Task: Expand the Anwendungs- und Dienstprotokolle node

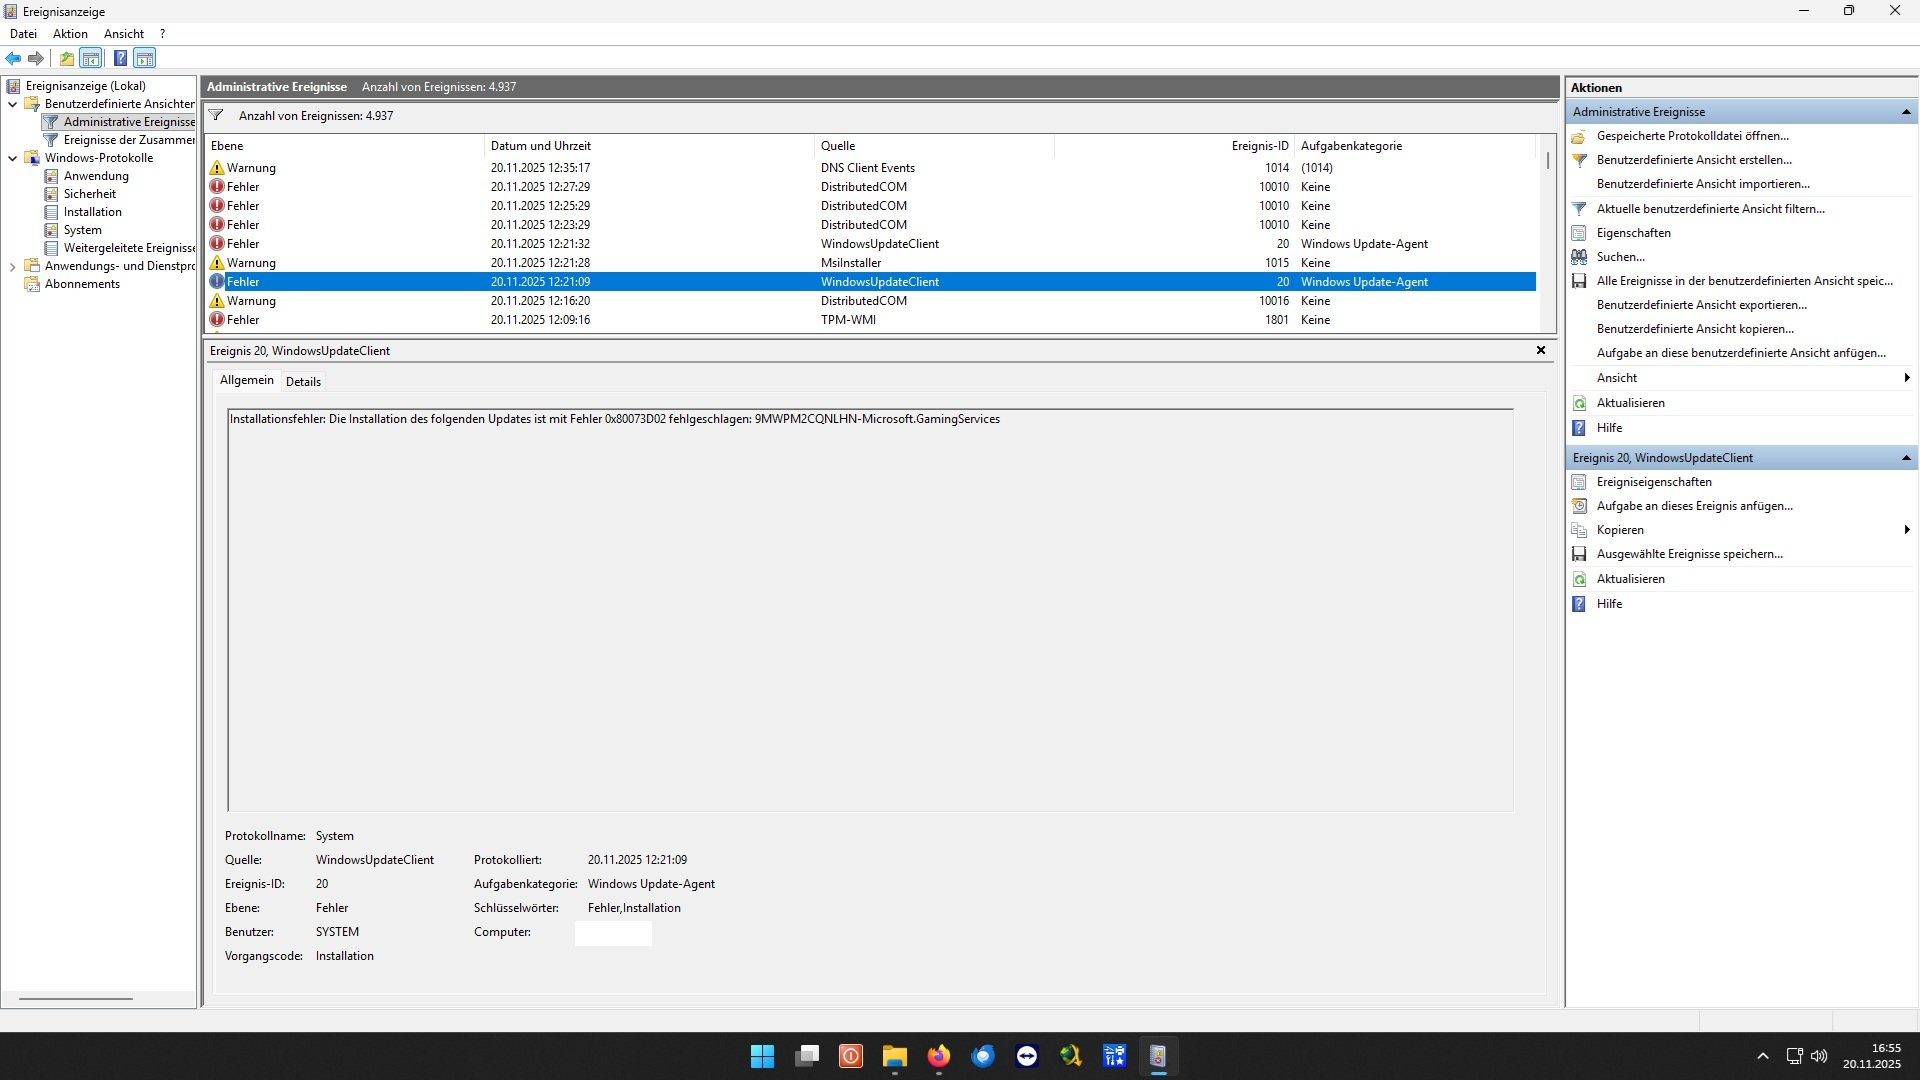Action: coord(12,266)
